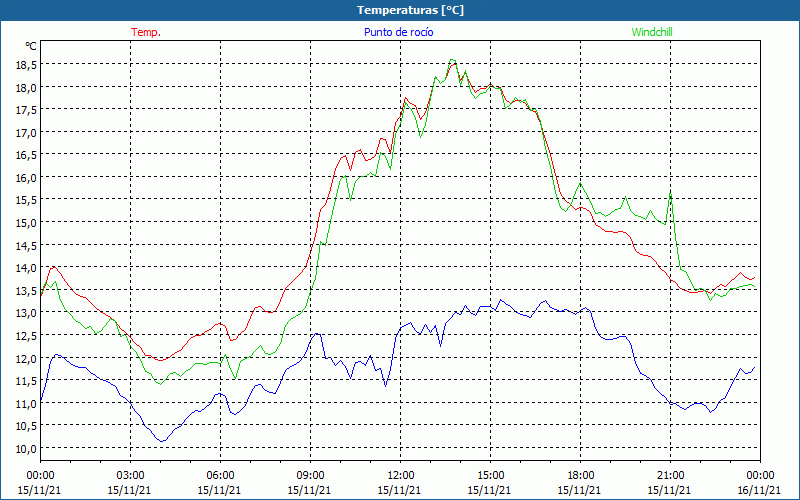Click the 09:00 time label on x-axis

click(x=310, y=476)
